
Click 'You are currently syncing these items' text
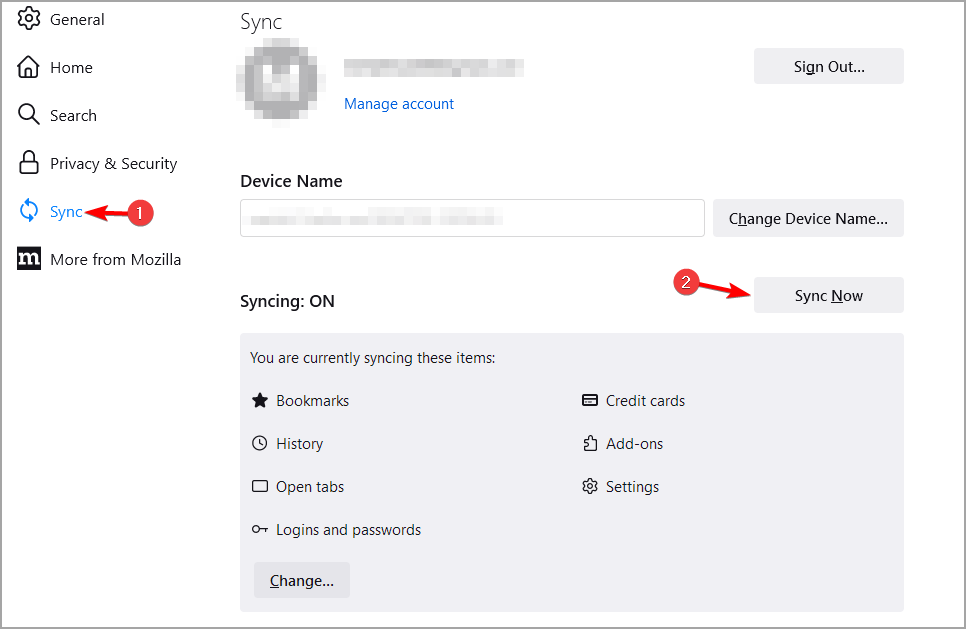pos(373,358)
